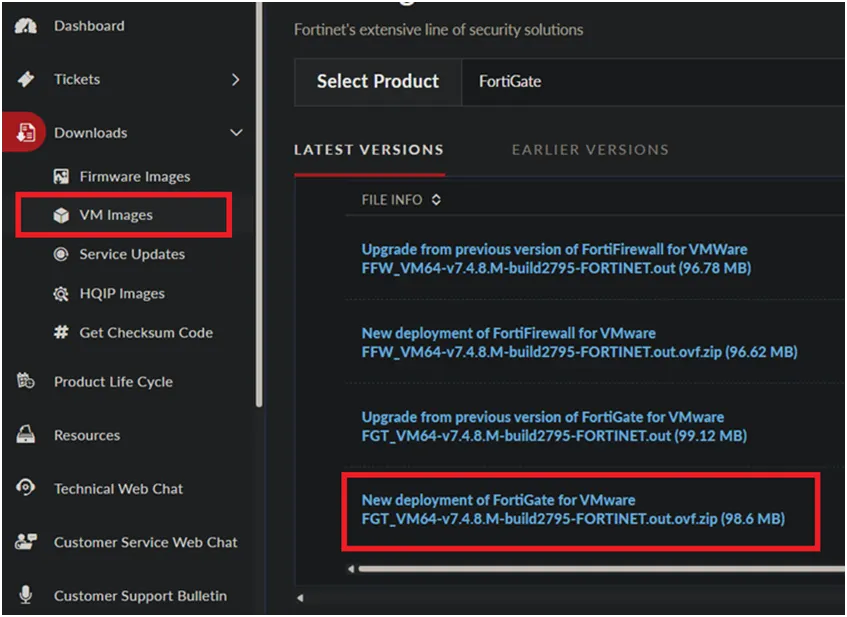The height and width of the screenshot is (617, 847).
Task: Click the Customer Service Web Chat icon
Action: click(25, 541)
